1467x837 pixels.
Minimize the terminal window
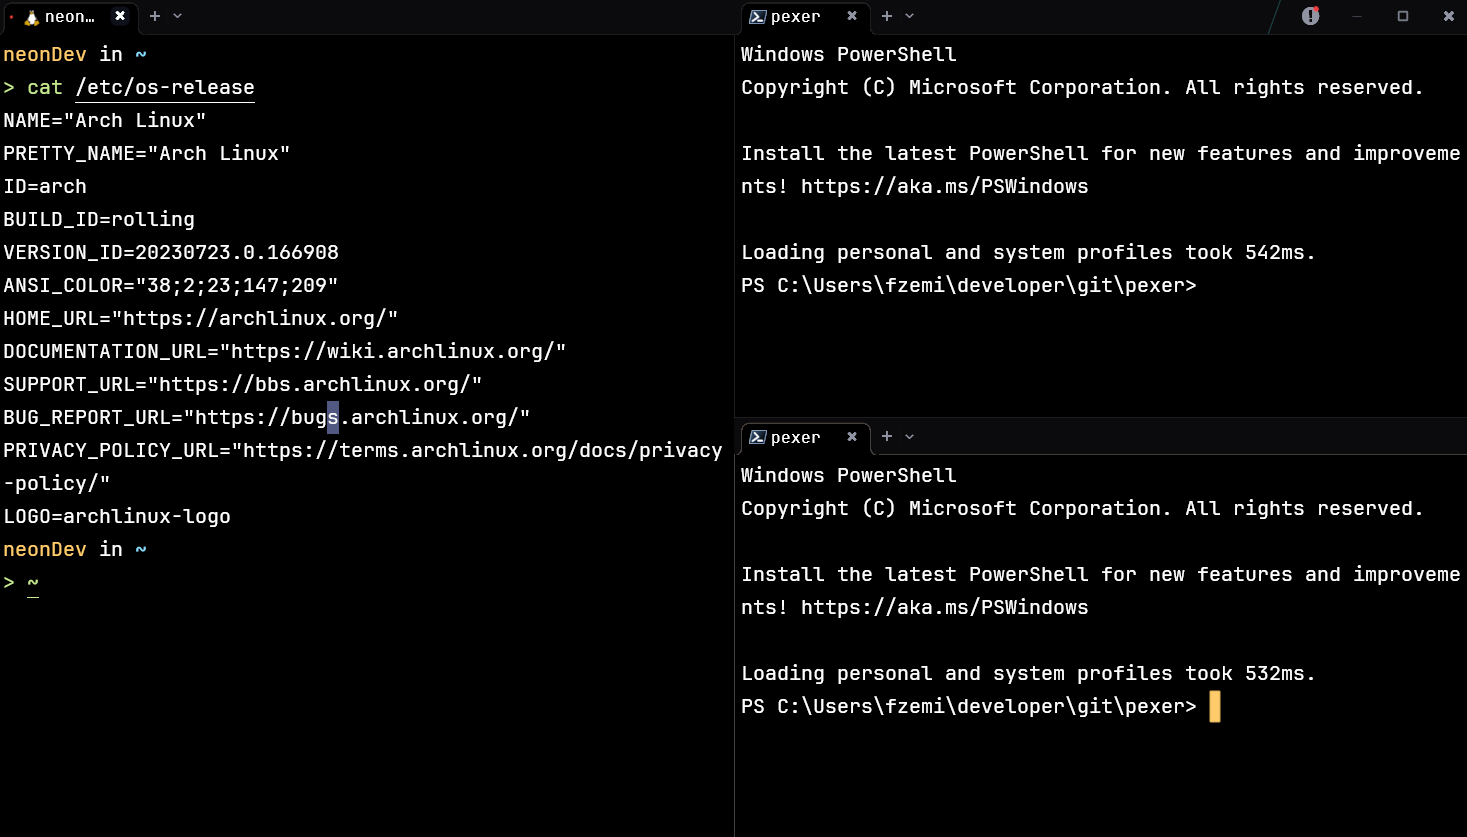coord(1357,16)
